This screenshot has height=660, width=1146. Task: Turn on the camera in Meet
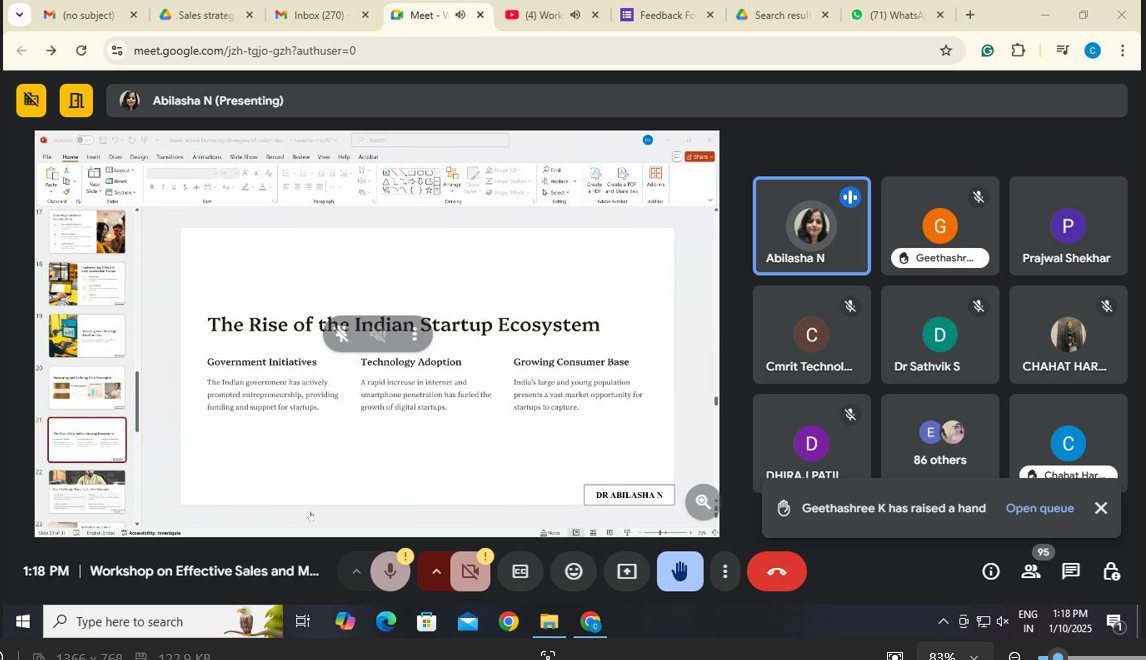point(470,572)
